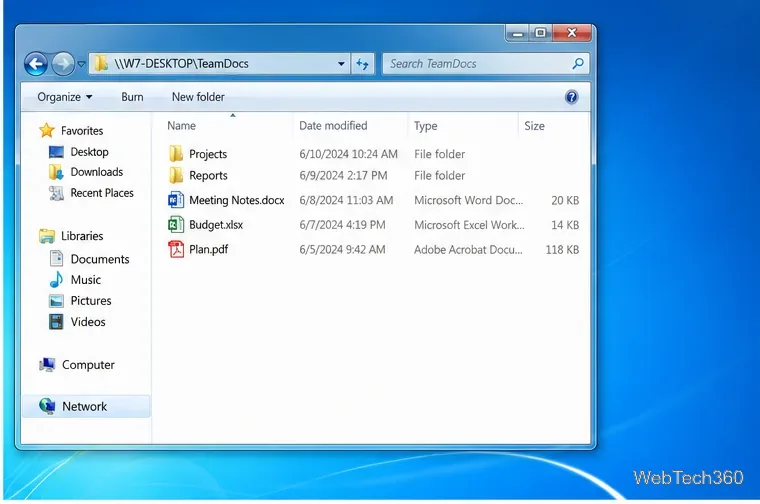The width and height of the screenshot is (760, 504).
Task: Click the PDF icon of Plan.pdf
Action: (176, 249)
